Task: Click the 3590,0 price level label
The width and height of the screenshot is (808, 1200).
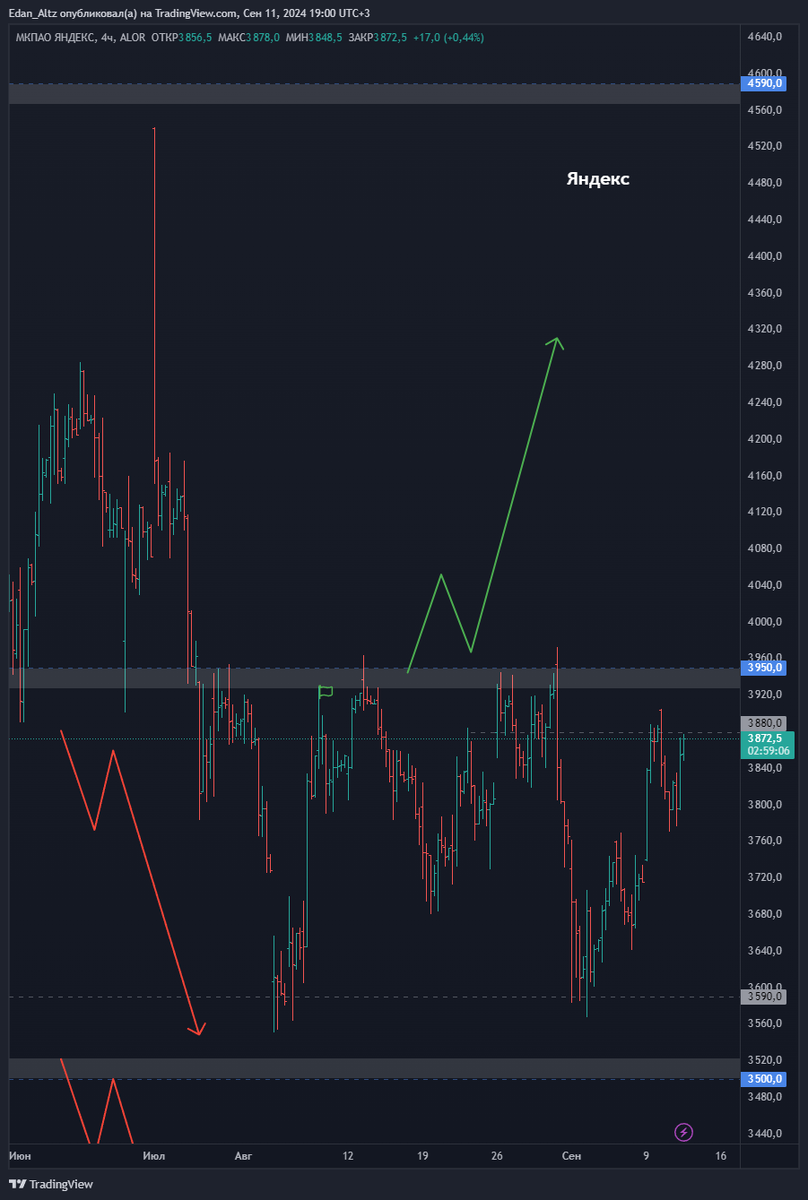Action: [765, 996]
